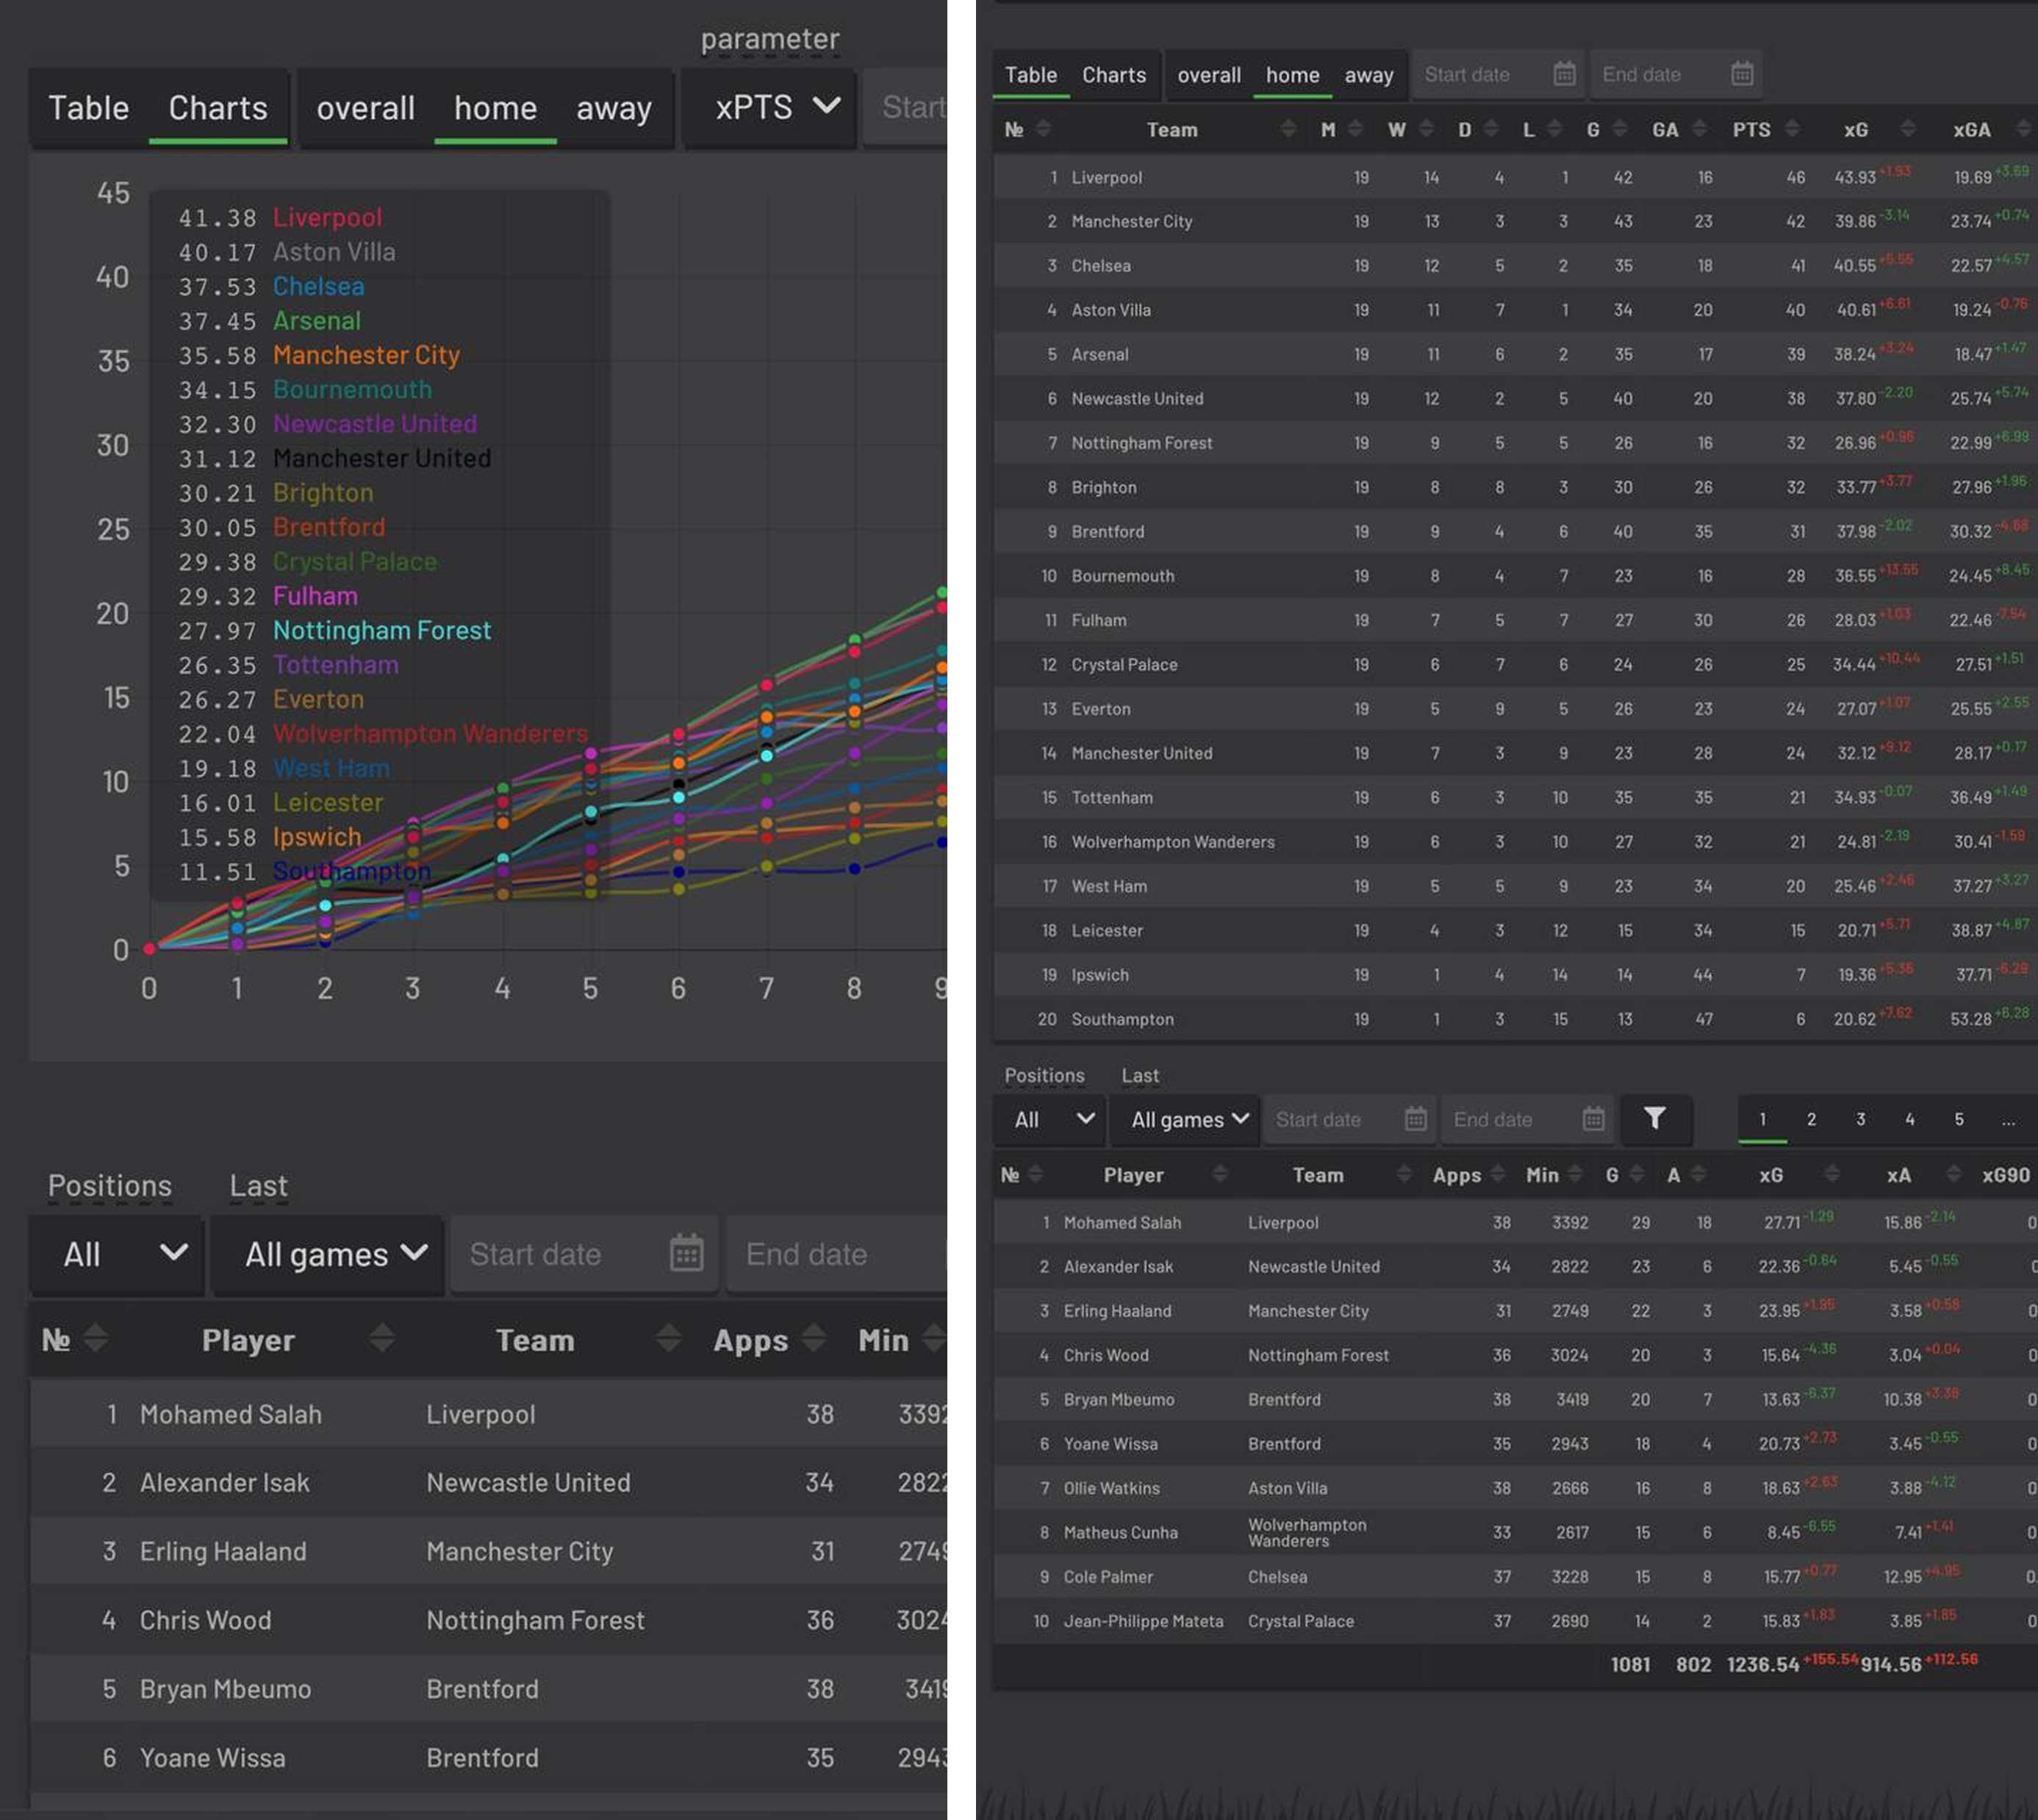Select the overall filter in right panel
Viewport: 2038px width, 1820px height.
tap(1208, 75)
